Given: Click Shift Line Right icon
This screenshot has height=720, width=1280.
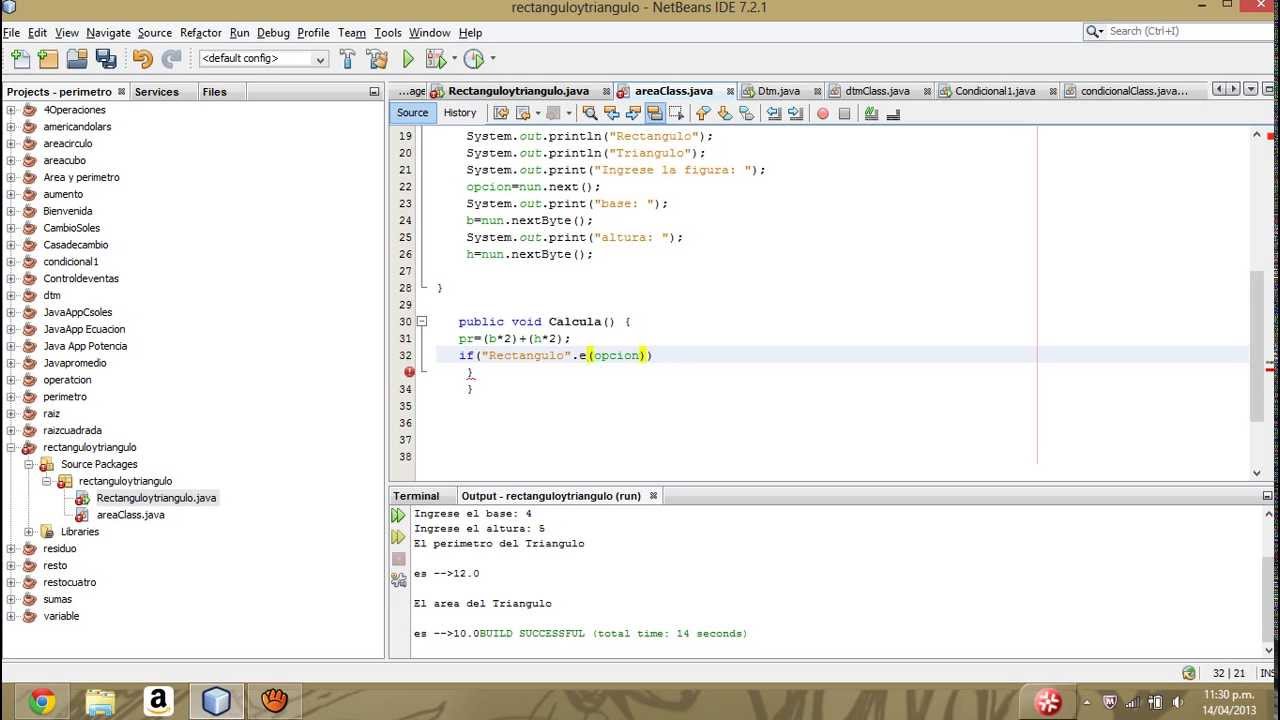Looking at the screenshot, I should click(795, 113).
